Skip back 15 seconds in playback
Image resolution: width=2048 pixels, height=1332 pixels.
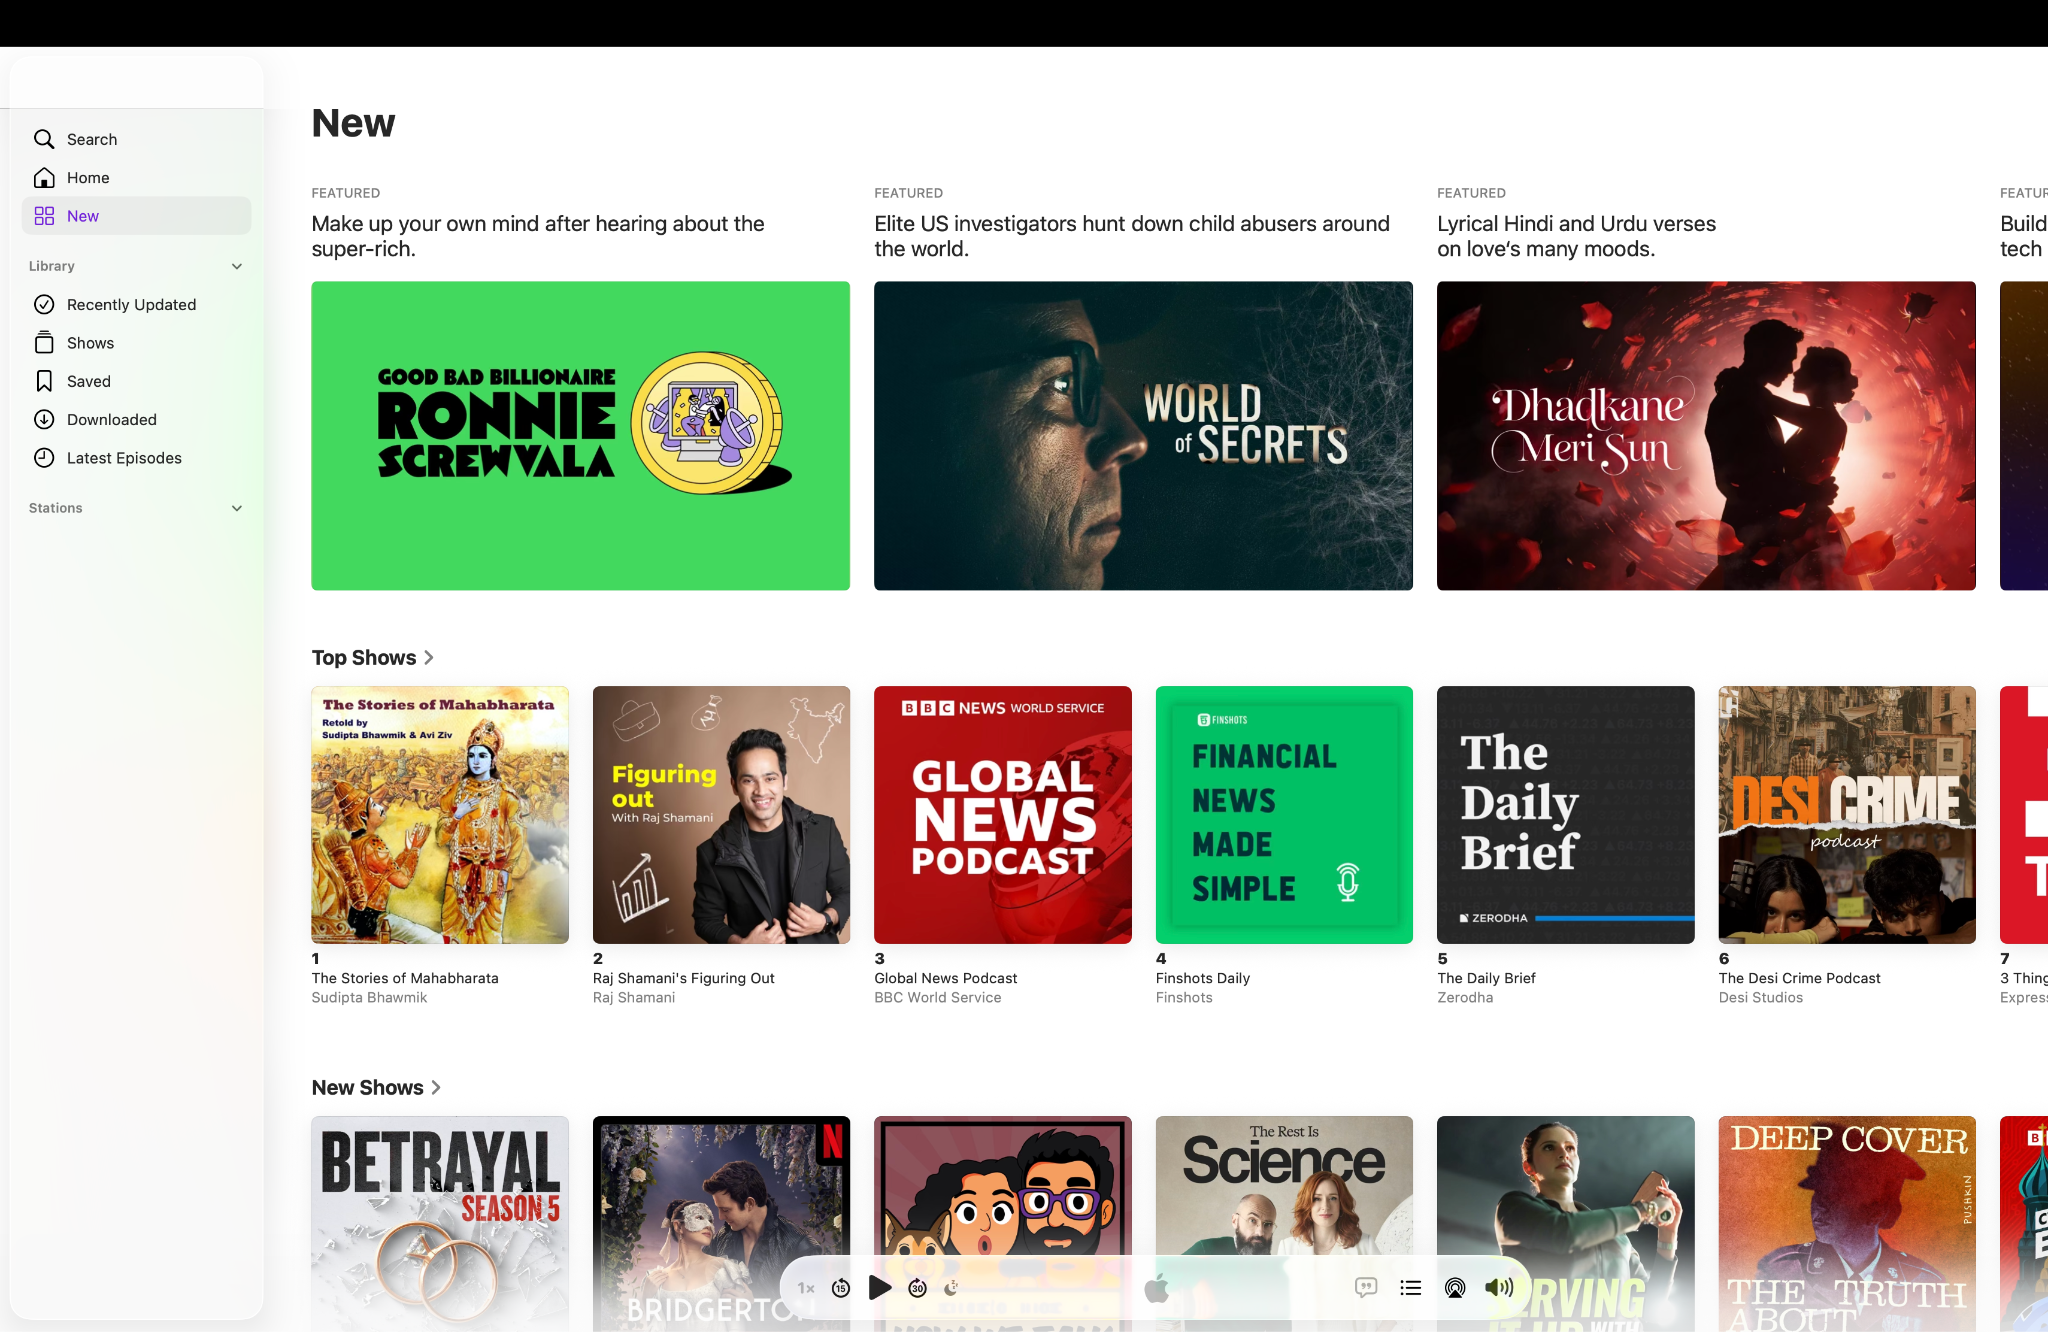click(841, 1288)
